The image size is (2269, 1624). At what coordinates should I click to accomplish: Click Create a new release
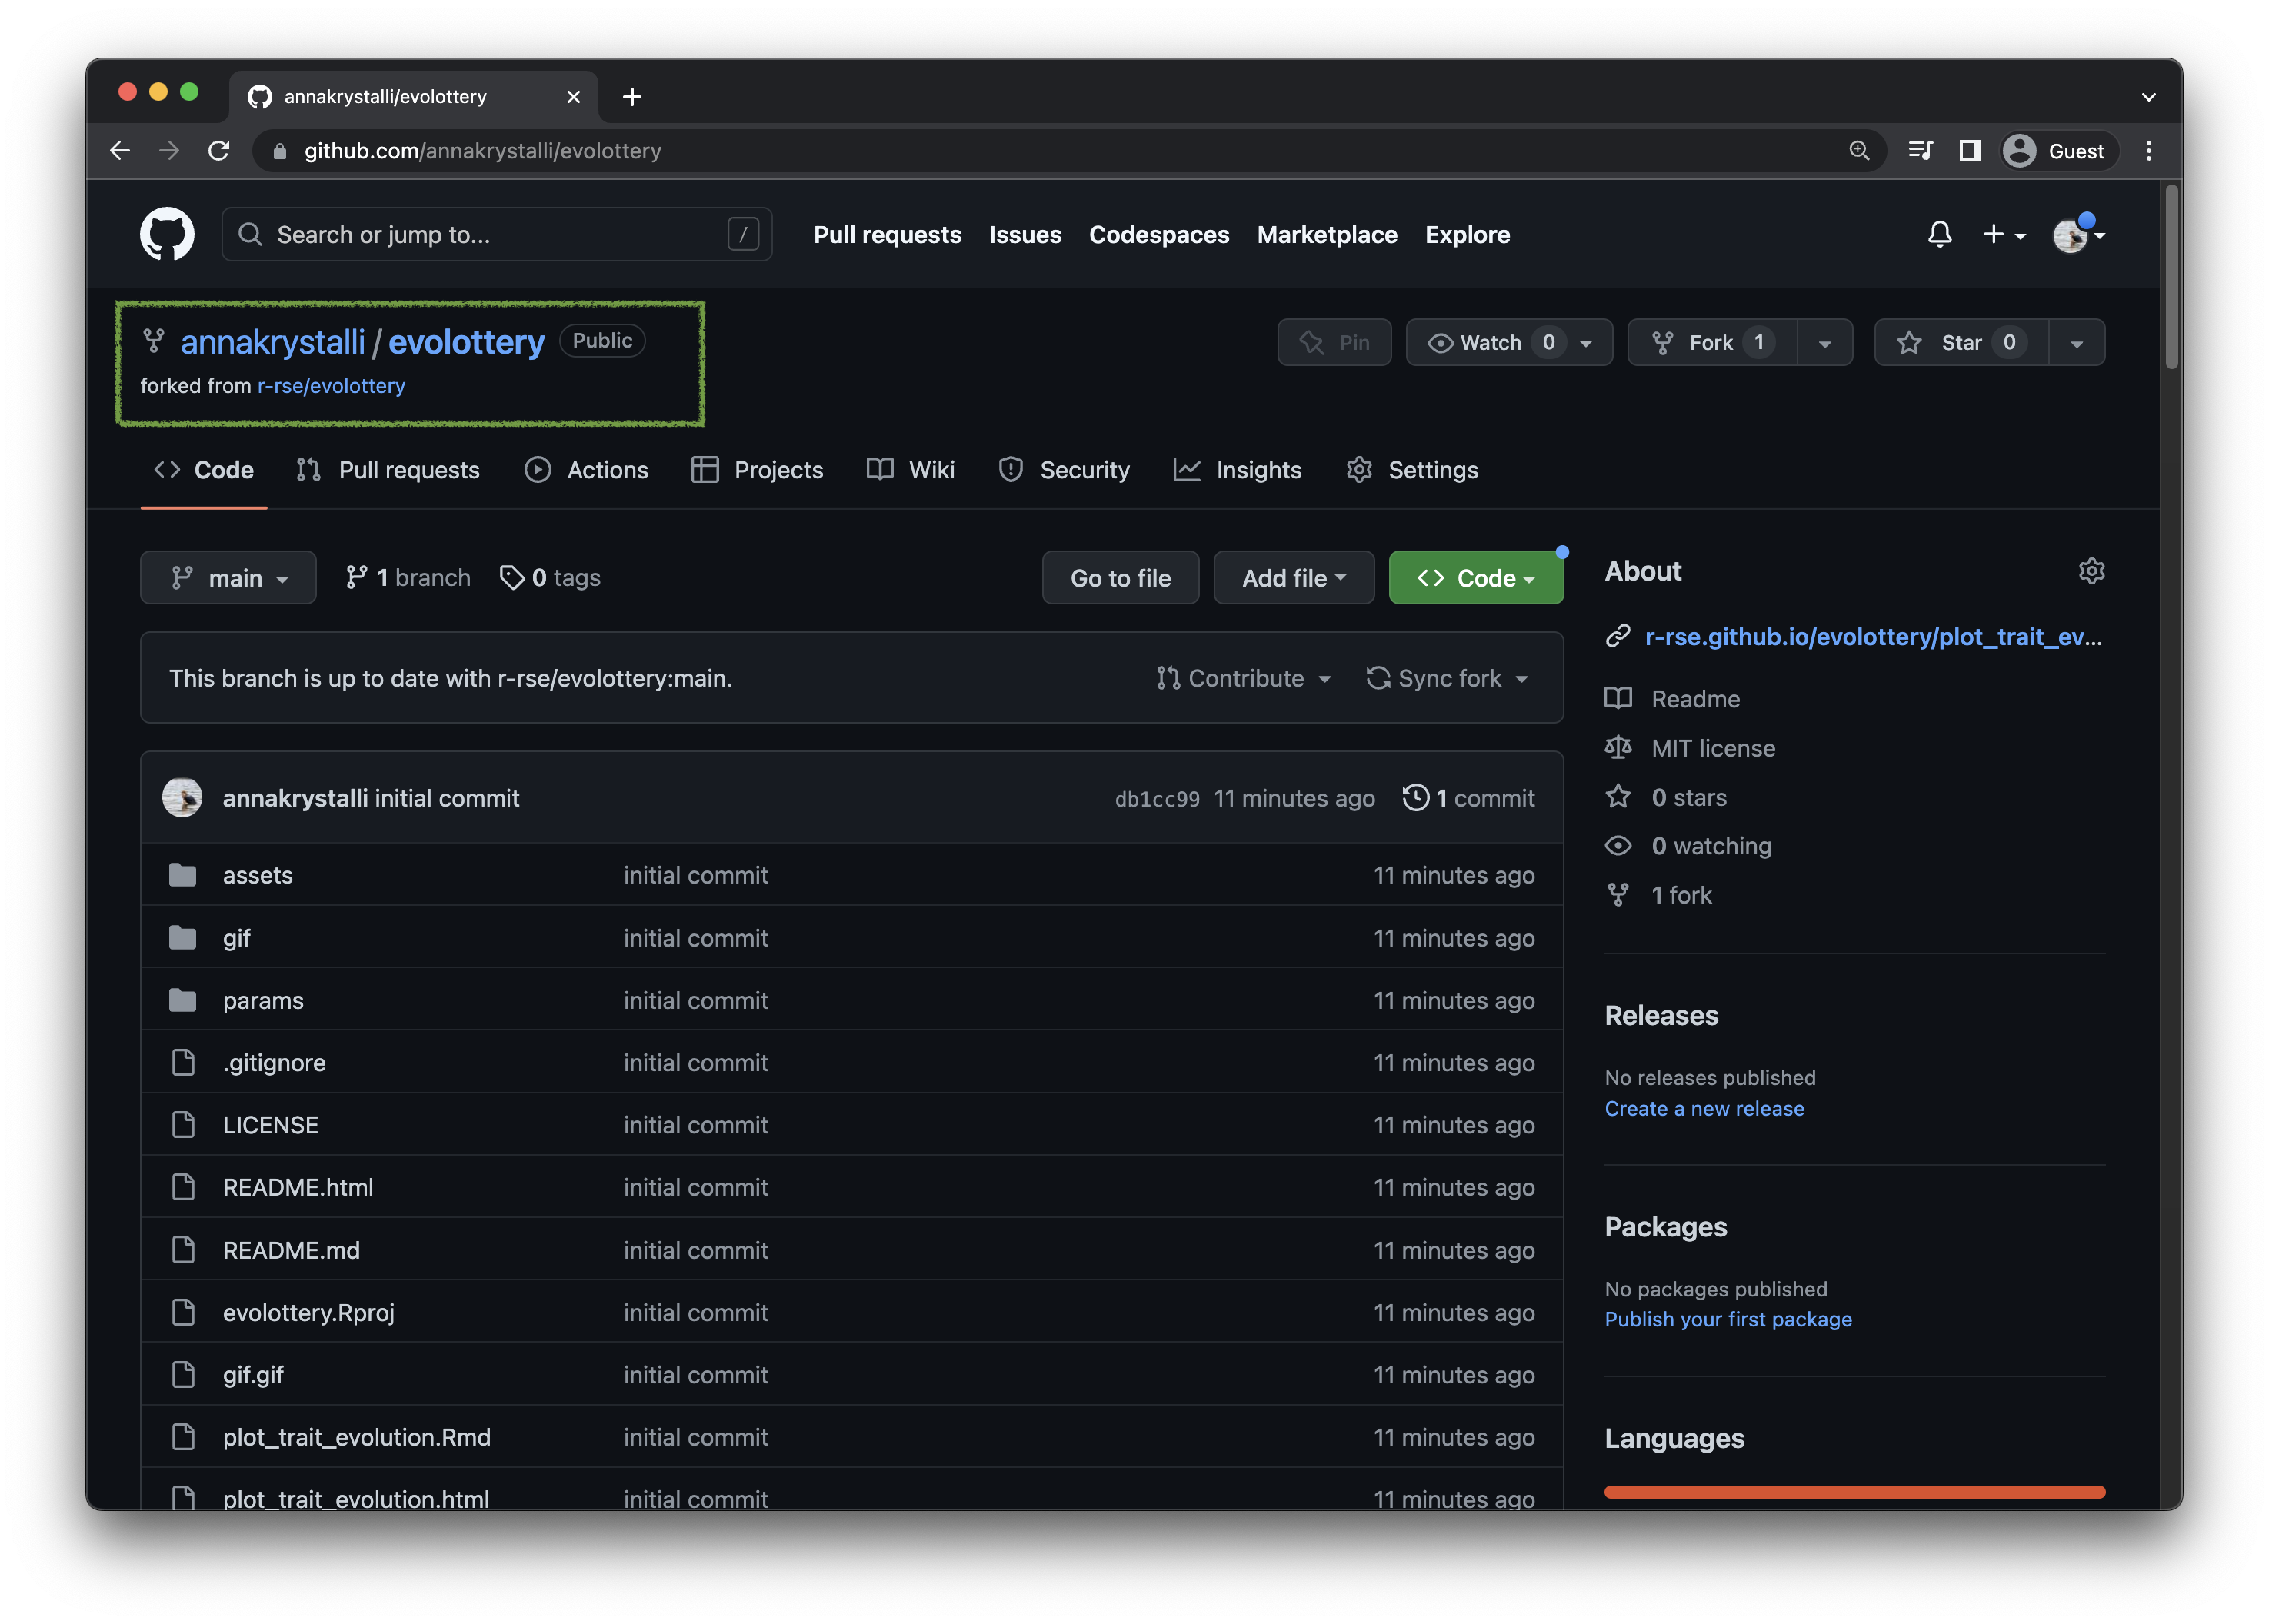point(1704,1108)
